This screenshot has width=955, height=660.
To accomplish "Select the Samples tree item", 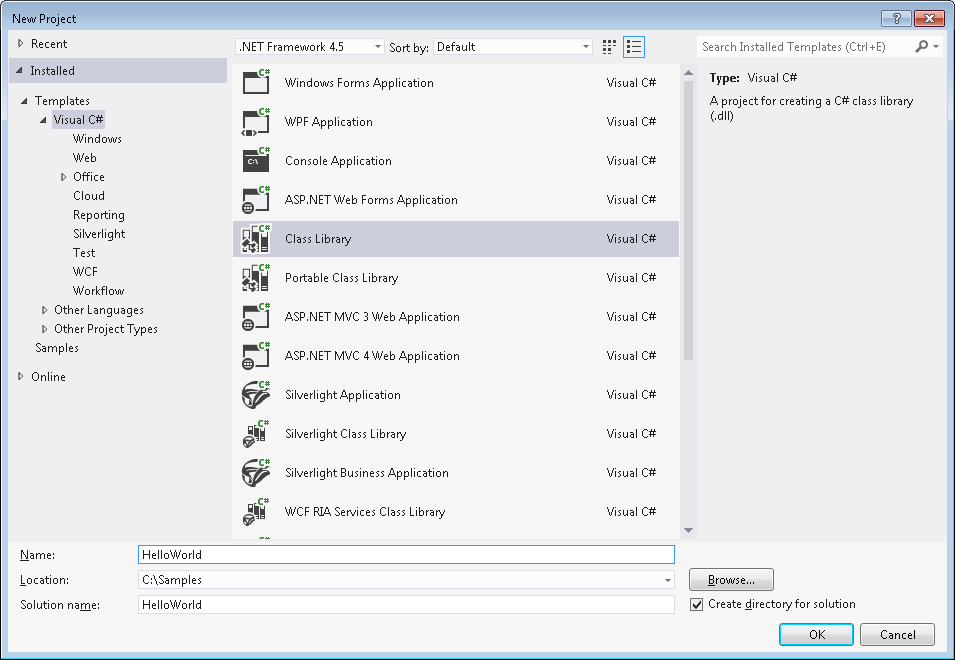I will [57, 348].
